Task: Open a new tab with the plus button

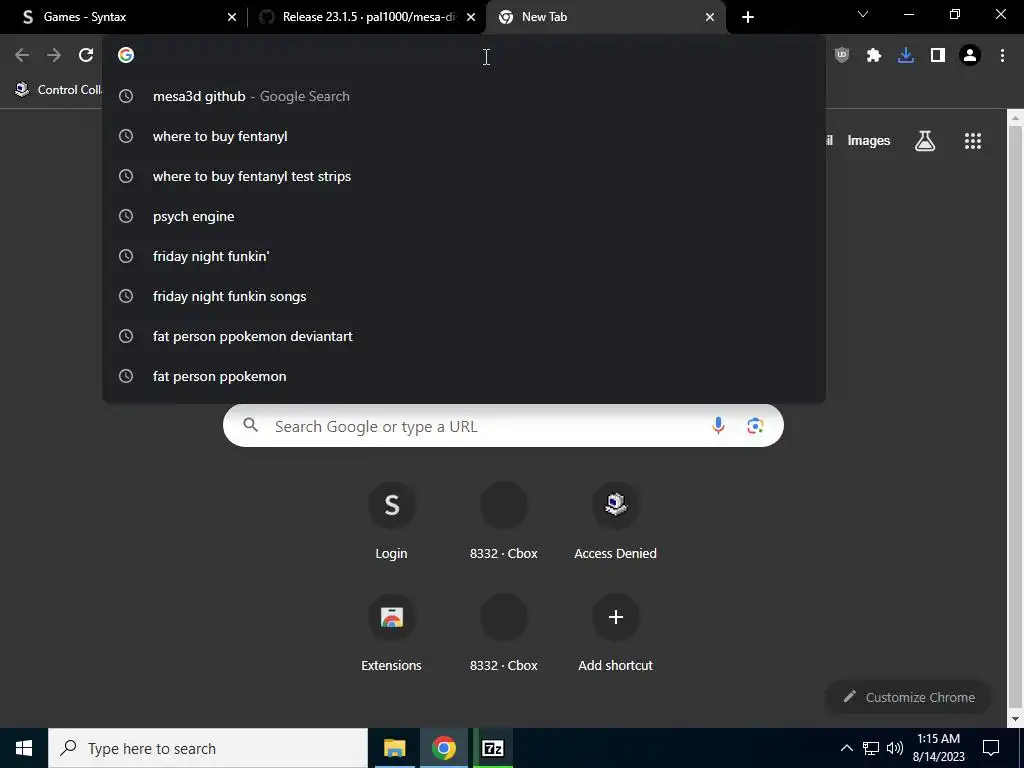Action: (748, 17)
